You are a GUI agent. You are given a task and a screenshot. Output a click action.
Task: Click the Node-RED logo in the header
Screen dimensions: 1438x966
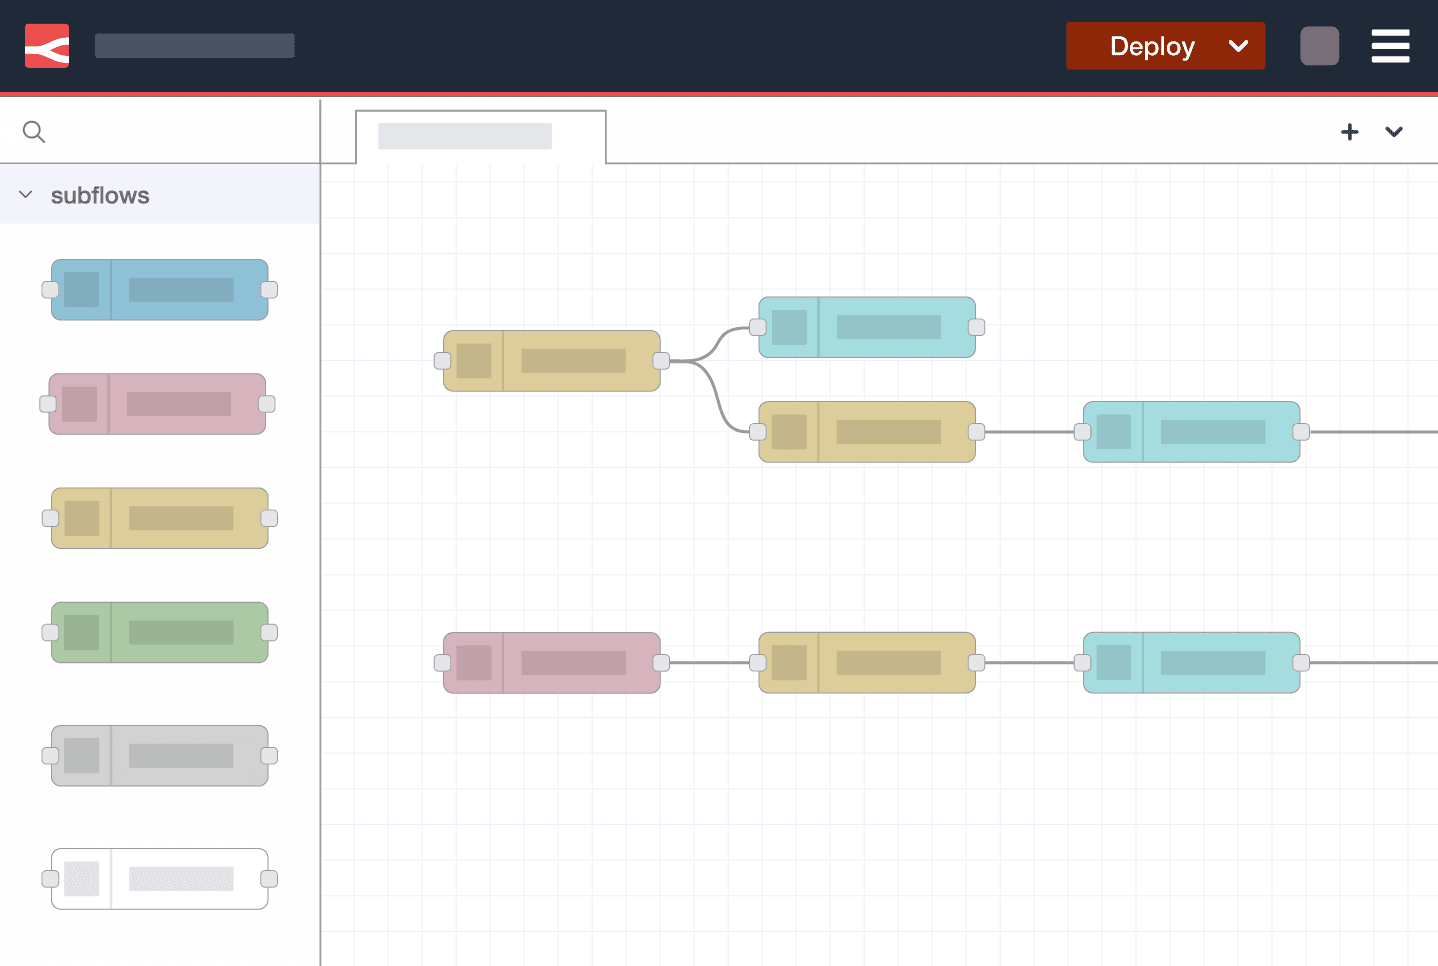(x=46, y=45)
